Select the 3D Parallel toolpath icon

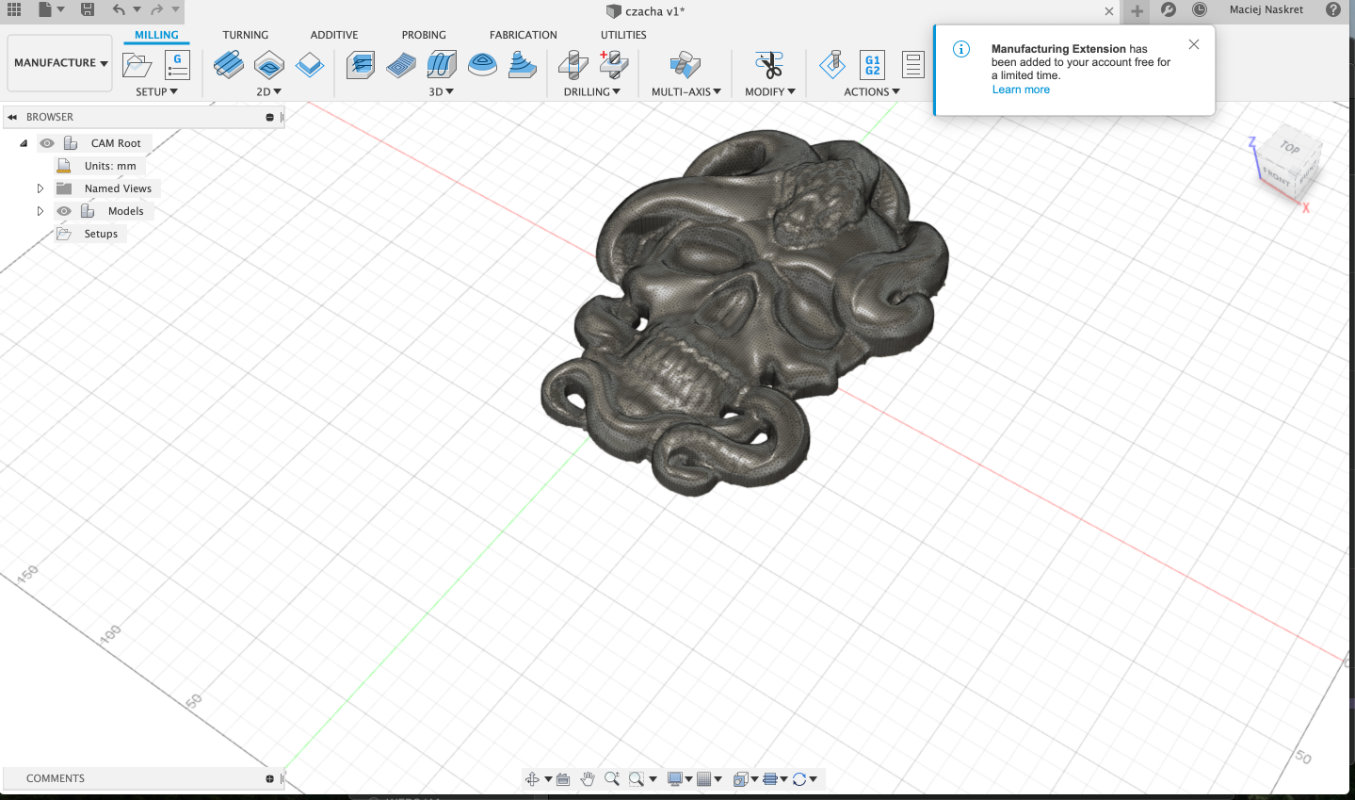(x=442, y=66)
